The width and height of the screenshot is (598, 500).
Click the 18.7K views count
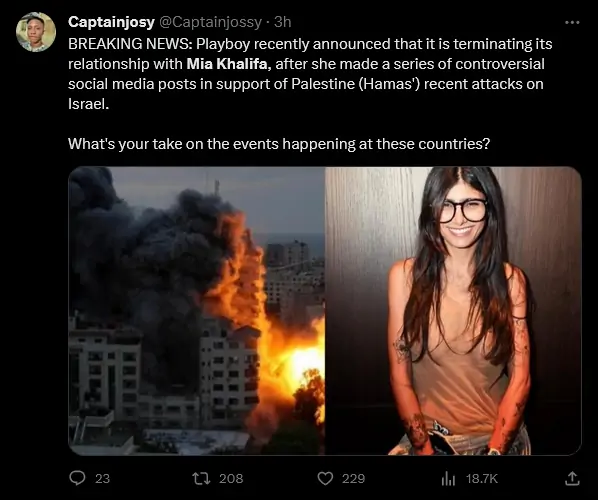pyautogui.click(x=482, y=478)
